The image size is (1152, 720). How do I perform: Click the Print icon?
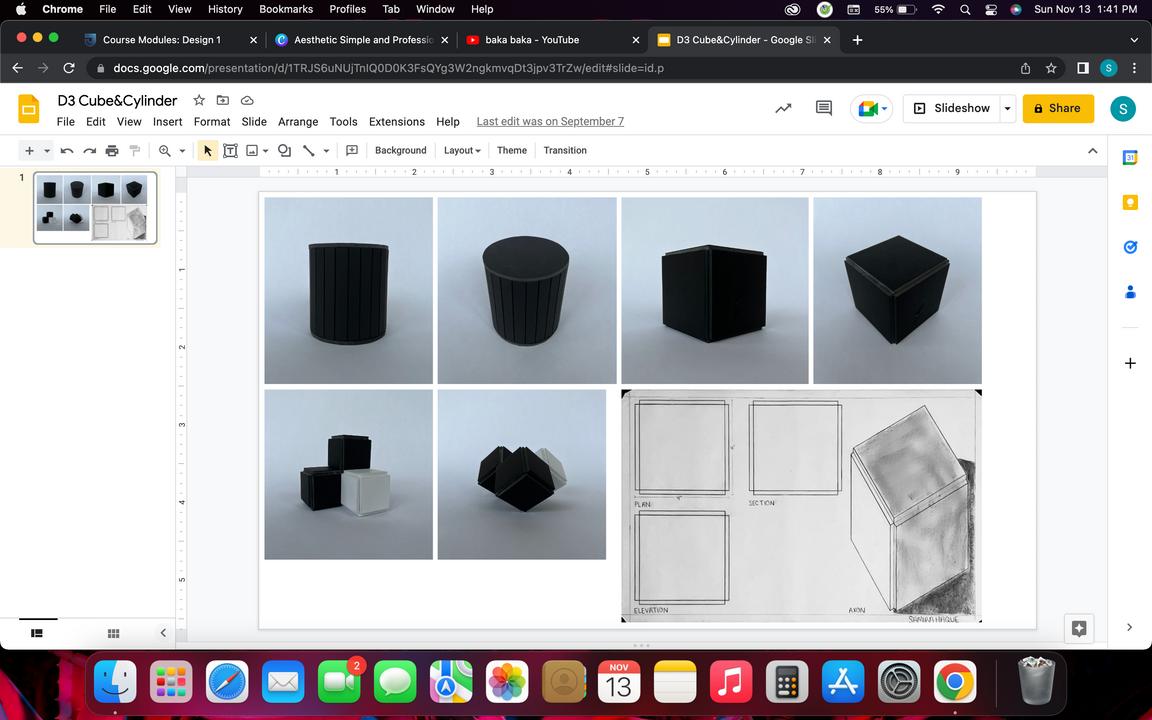coord(112,151)
